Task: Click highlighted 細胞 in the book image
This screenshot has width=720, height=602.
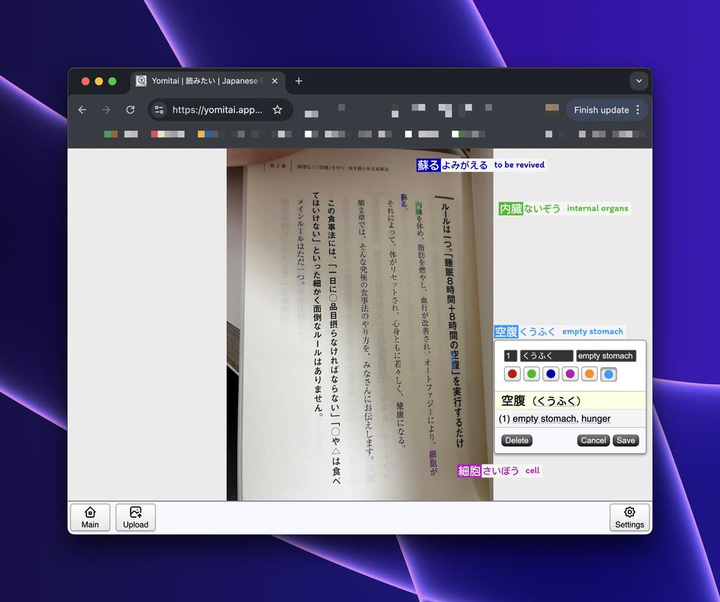Action: point(433,459)
